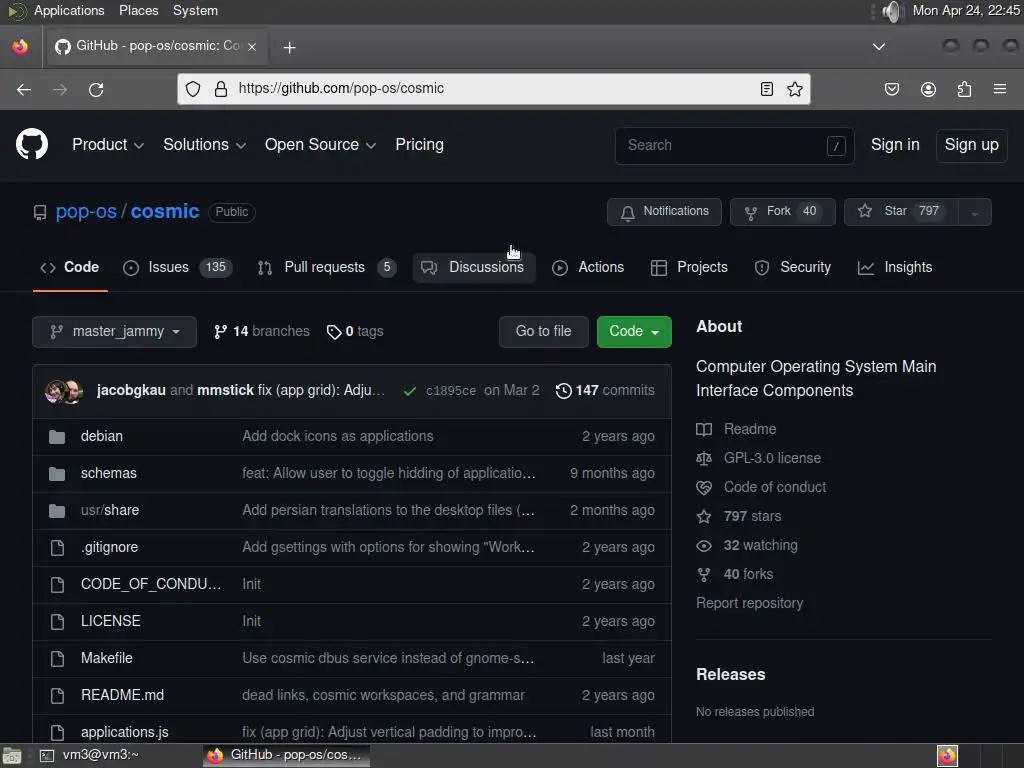Bookmark this page with the star icon

coord(795,89)
